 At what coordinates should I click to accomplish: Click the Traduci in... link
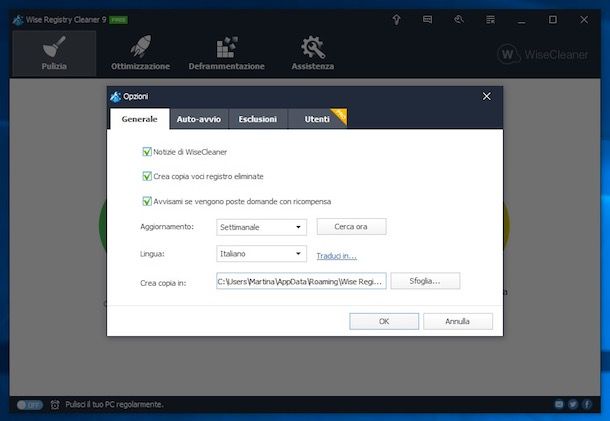337,256
